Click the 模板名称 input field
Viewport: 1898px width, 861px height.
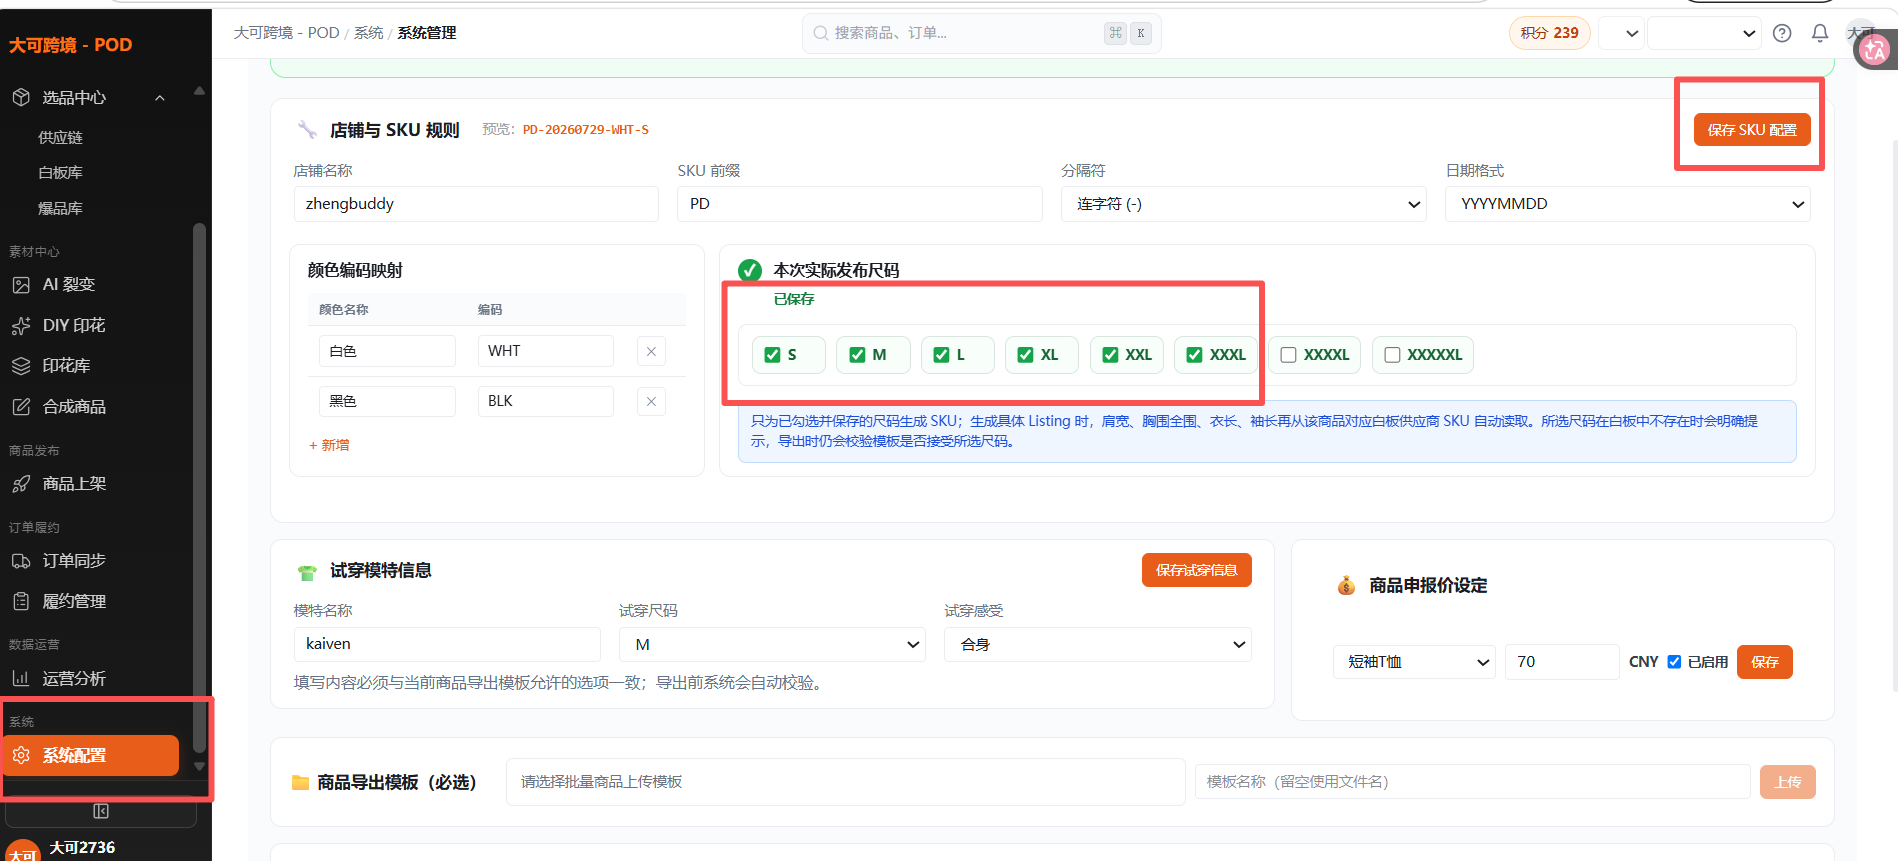tap(1472, 782)
